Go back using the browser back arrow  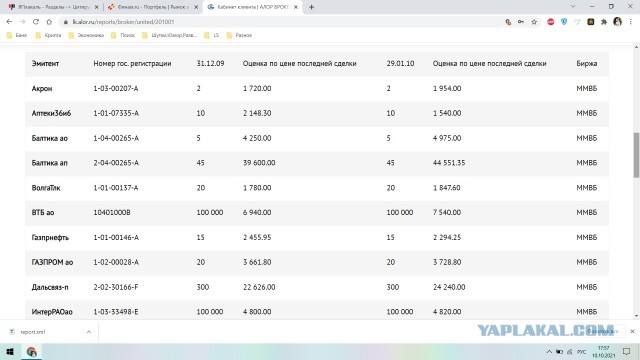pyautogui.click(x=9, y=22)
